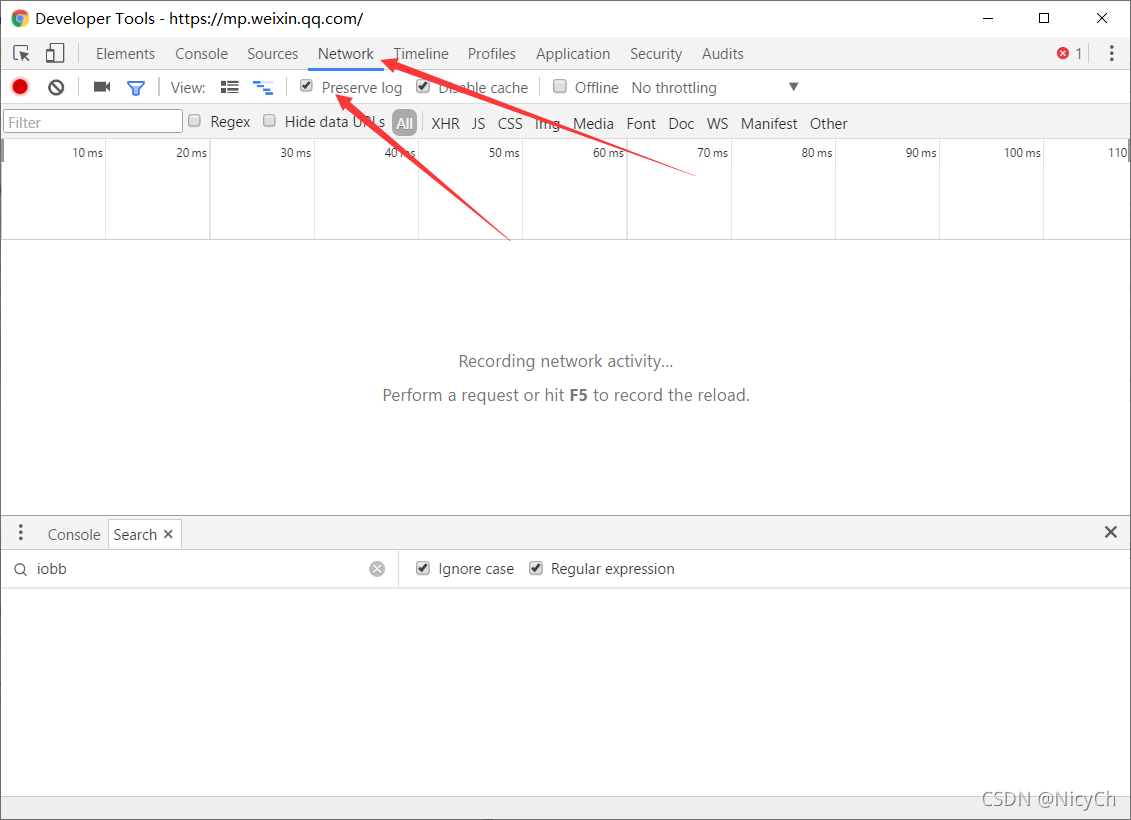Uncheck the Disable cache checkbox
1131x820 pixels.
423,87
